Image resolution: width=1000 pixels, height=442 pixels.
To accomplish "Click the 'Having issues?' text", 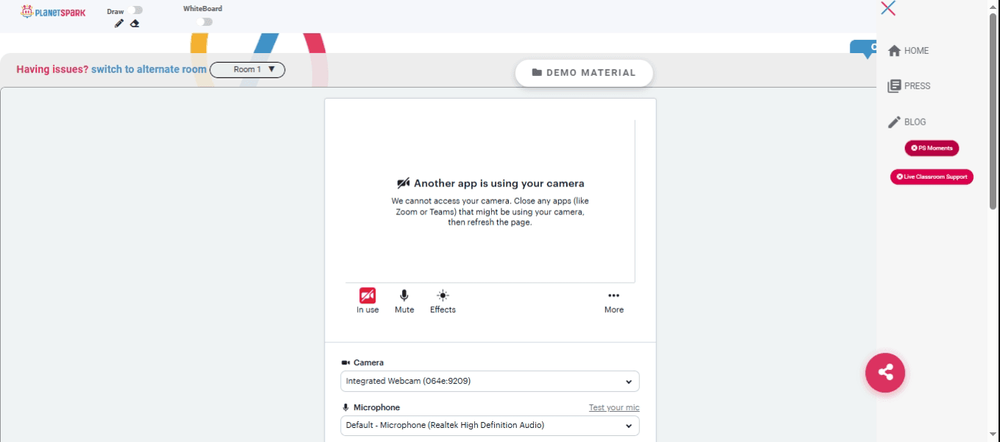I will tap(52, 70).
